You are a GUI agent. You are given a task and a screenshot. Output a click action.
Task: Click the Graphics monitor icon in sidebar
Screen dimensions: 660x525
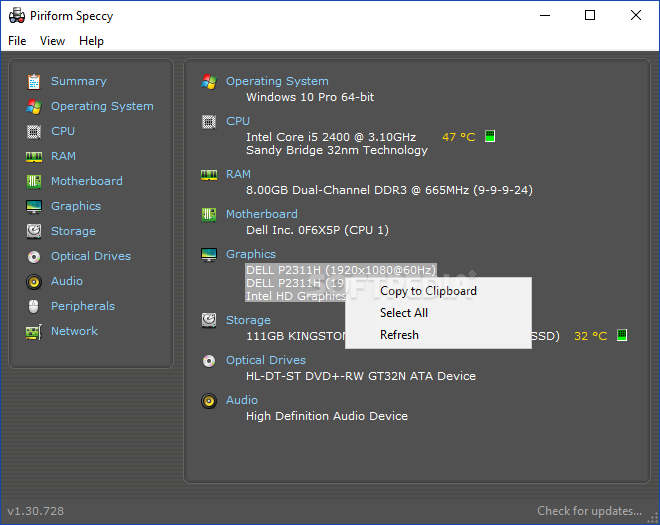coord(34,207)
